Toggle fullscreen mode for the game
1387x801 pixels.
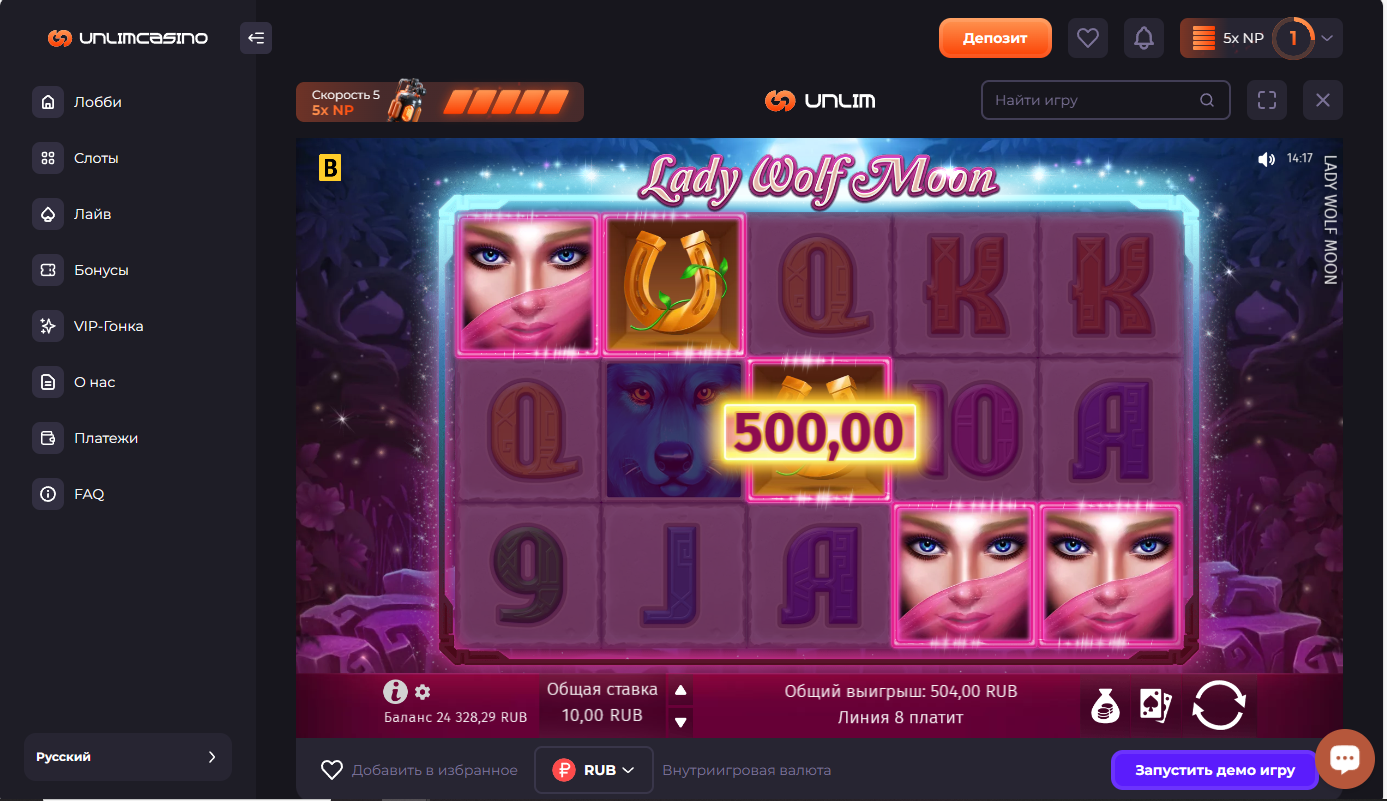tap(1267, 100)
